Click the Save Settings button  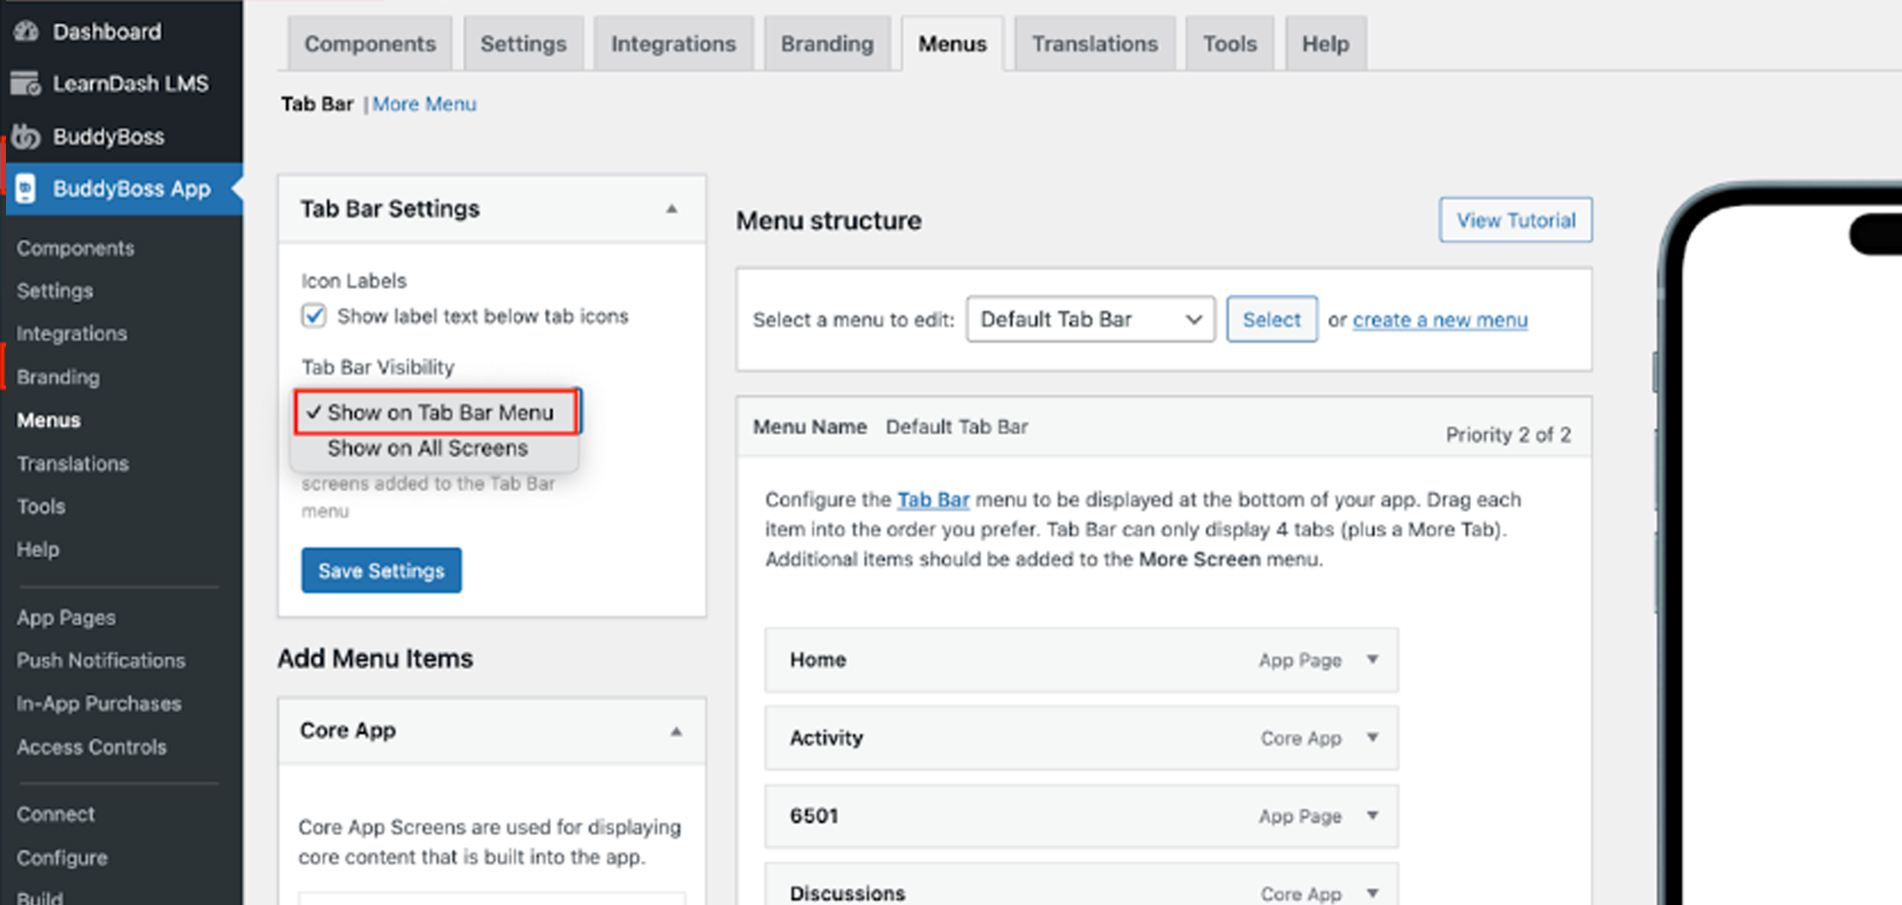tap(381, 570)
